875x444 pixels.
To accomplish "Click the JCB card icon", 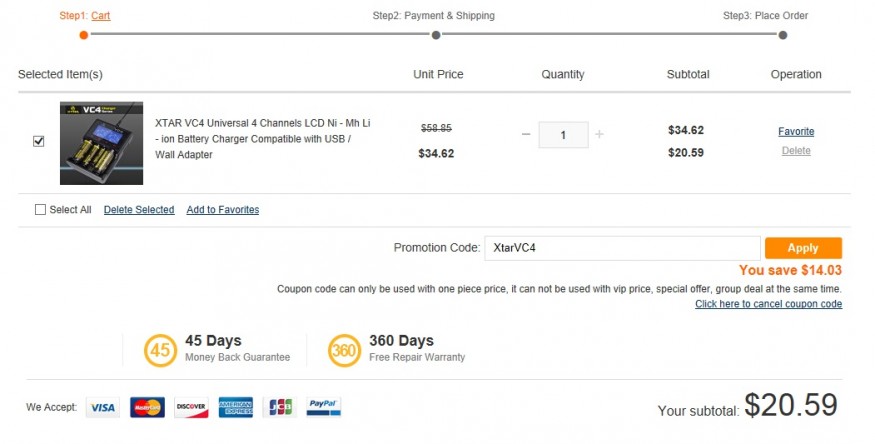I will click(280, 407).
